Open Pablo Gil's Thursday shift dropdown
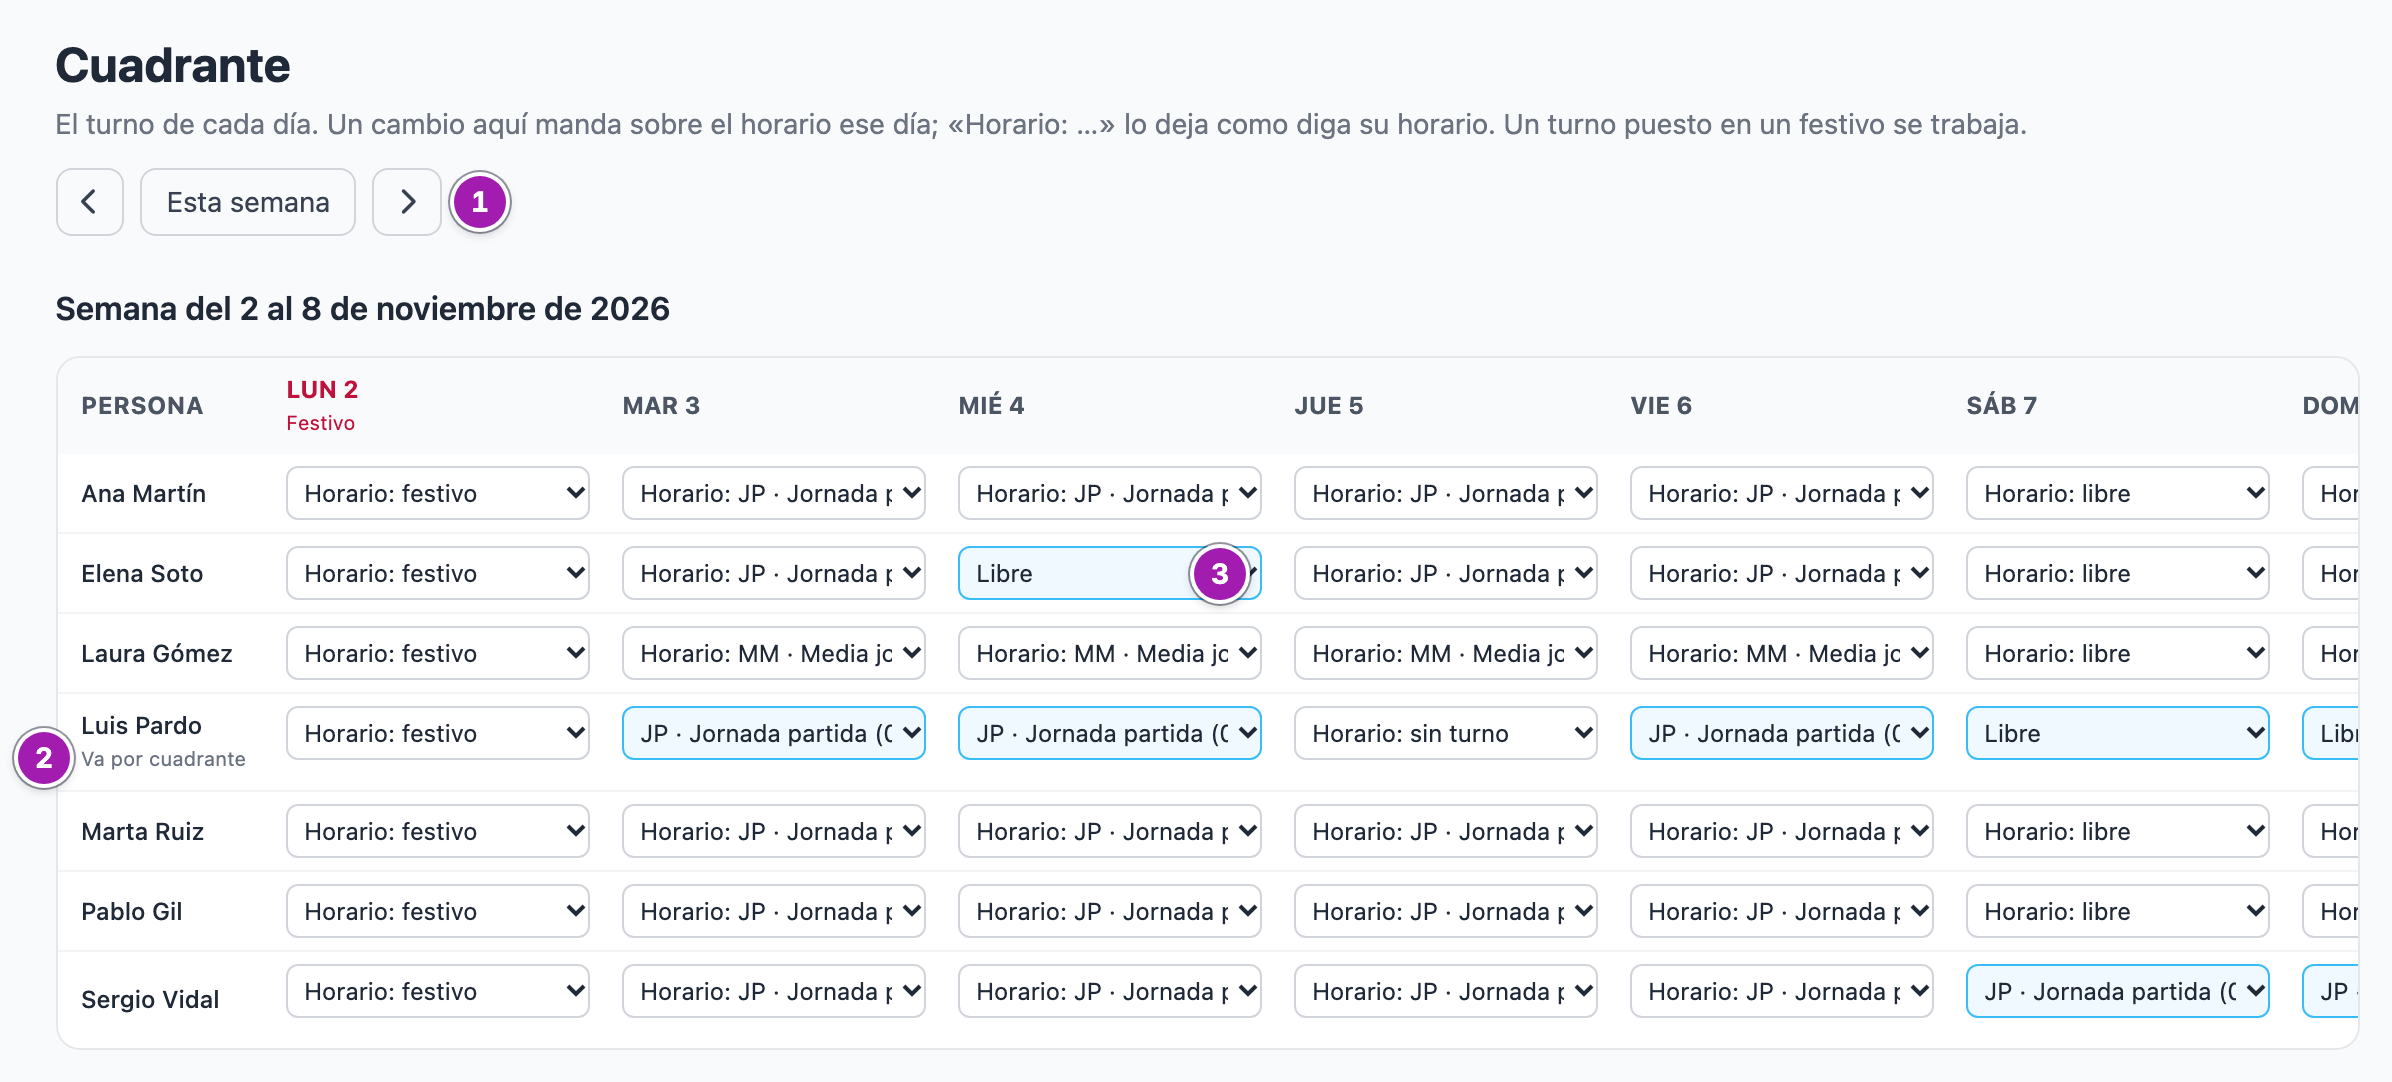Image resolution: width=2392 pixels, height=1082 pixels. coord(1446,911)
